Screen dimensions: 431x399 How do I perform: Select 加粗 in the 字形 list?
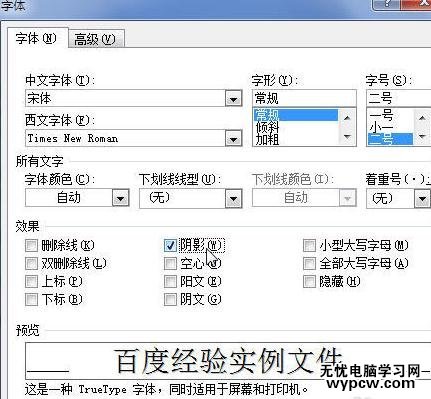pos(295,139)
